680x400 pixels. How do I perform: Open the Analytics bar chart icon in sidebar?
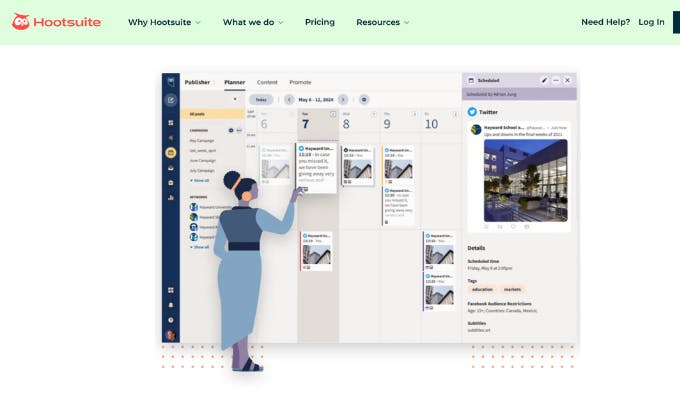(171, 197)
